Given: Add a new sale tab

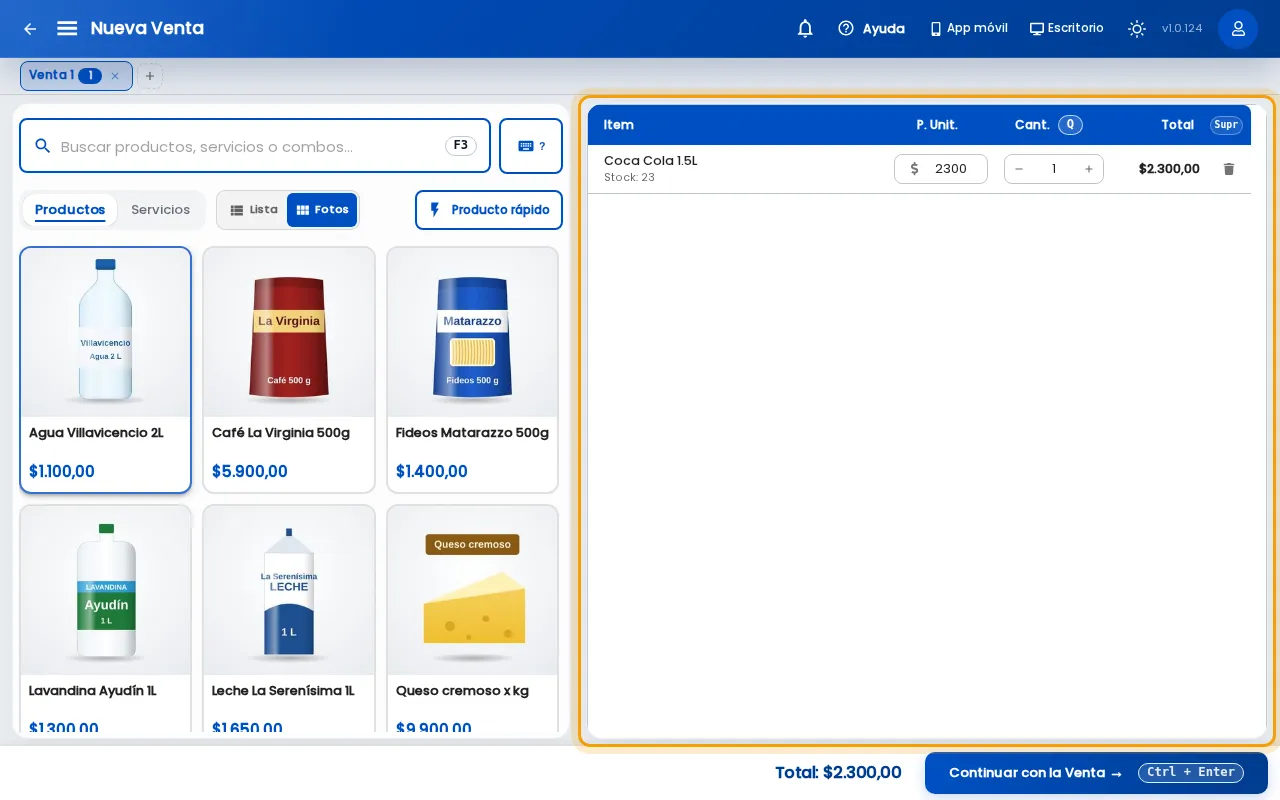Looking at the screenshot, I should click(x=150, y=76).
